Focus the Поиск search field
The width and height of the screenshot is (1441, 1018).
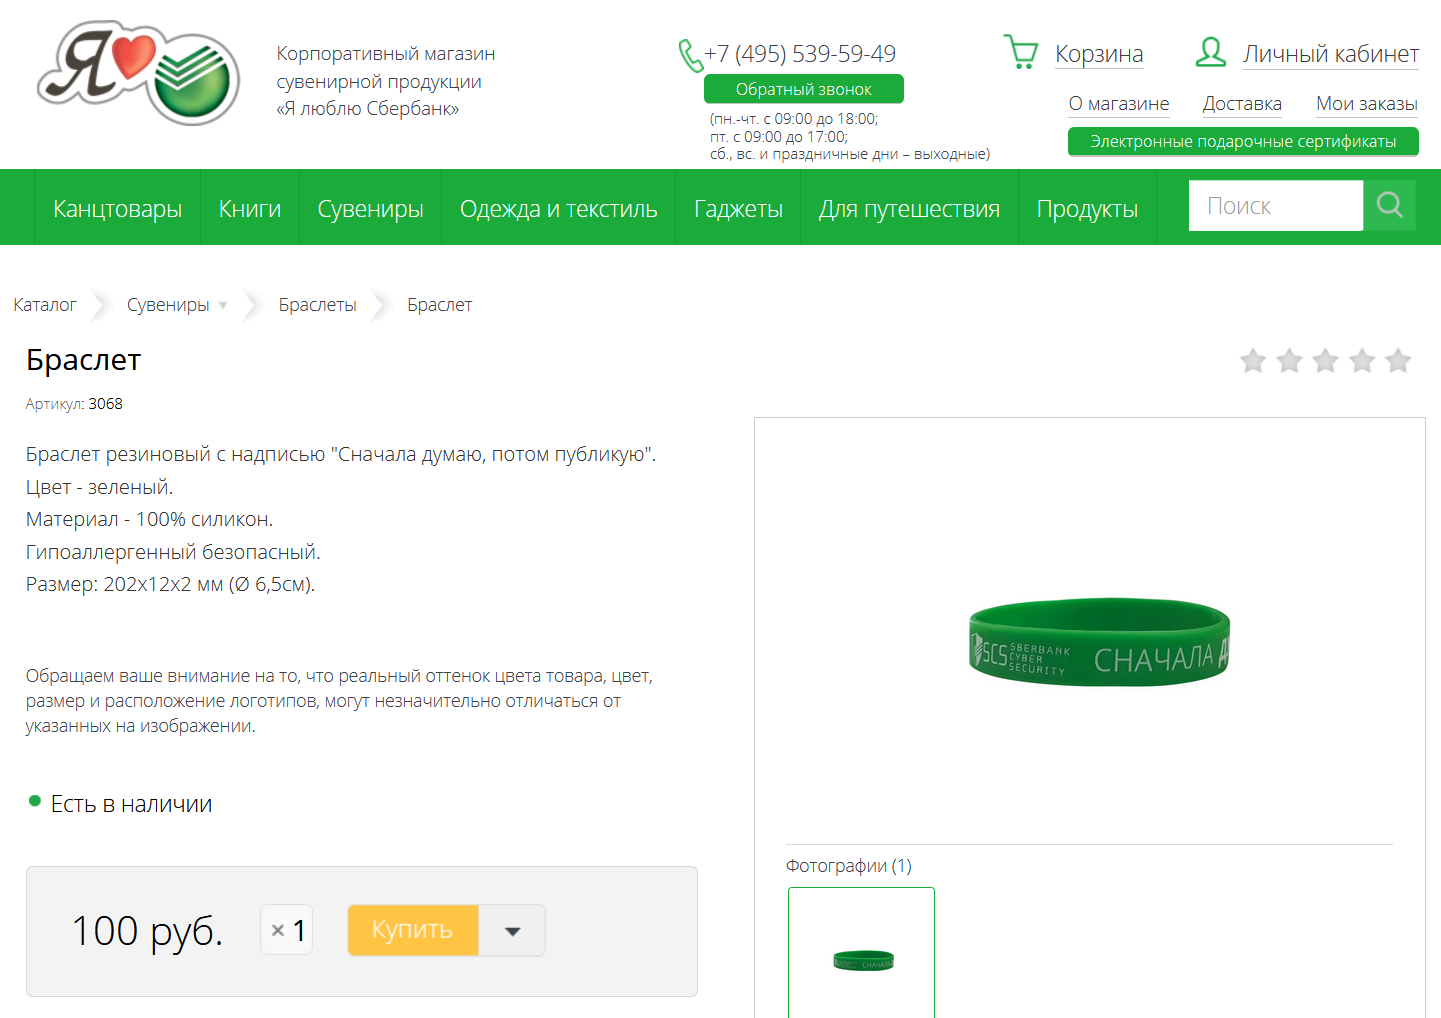(1276, 206)
